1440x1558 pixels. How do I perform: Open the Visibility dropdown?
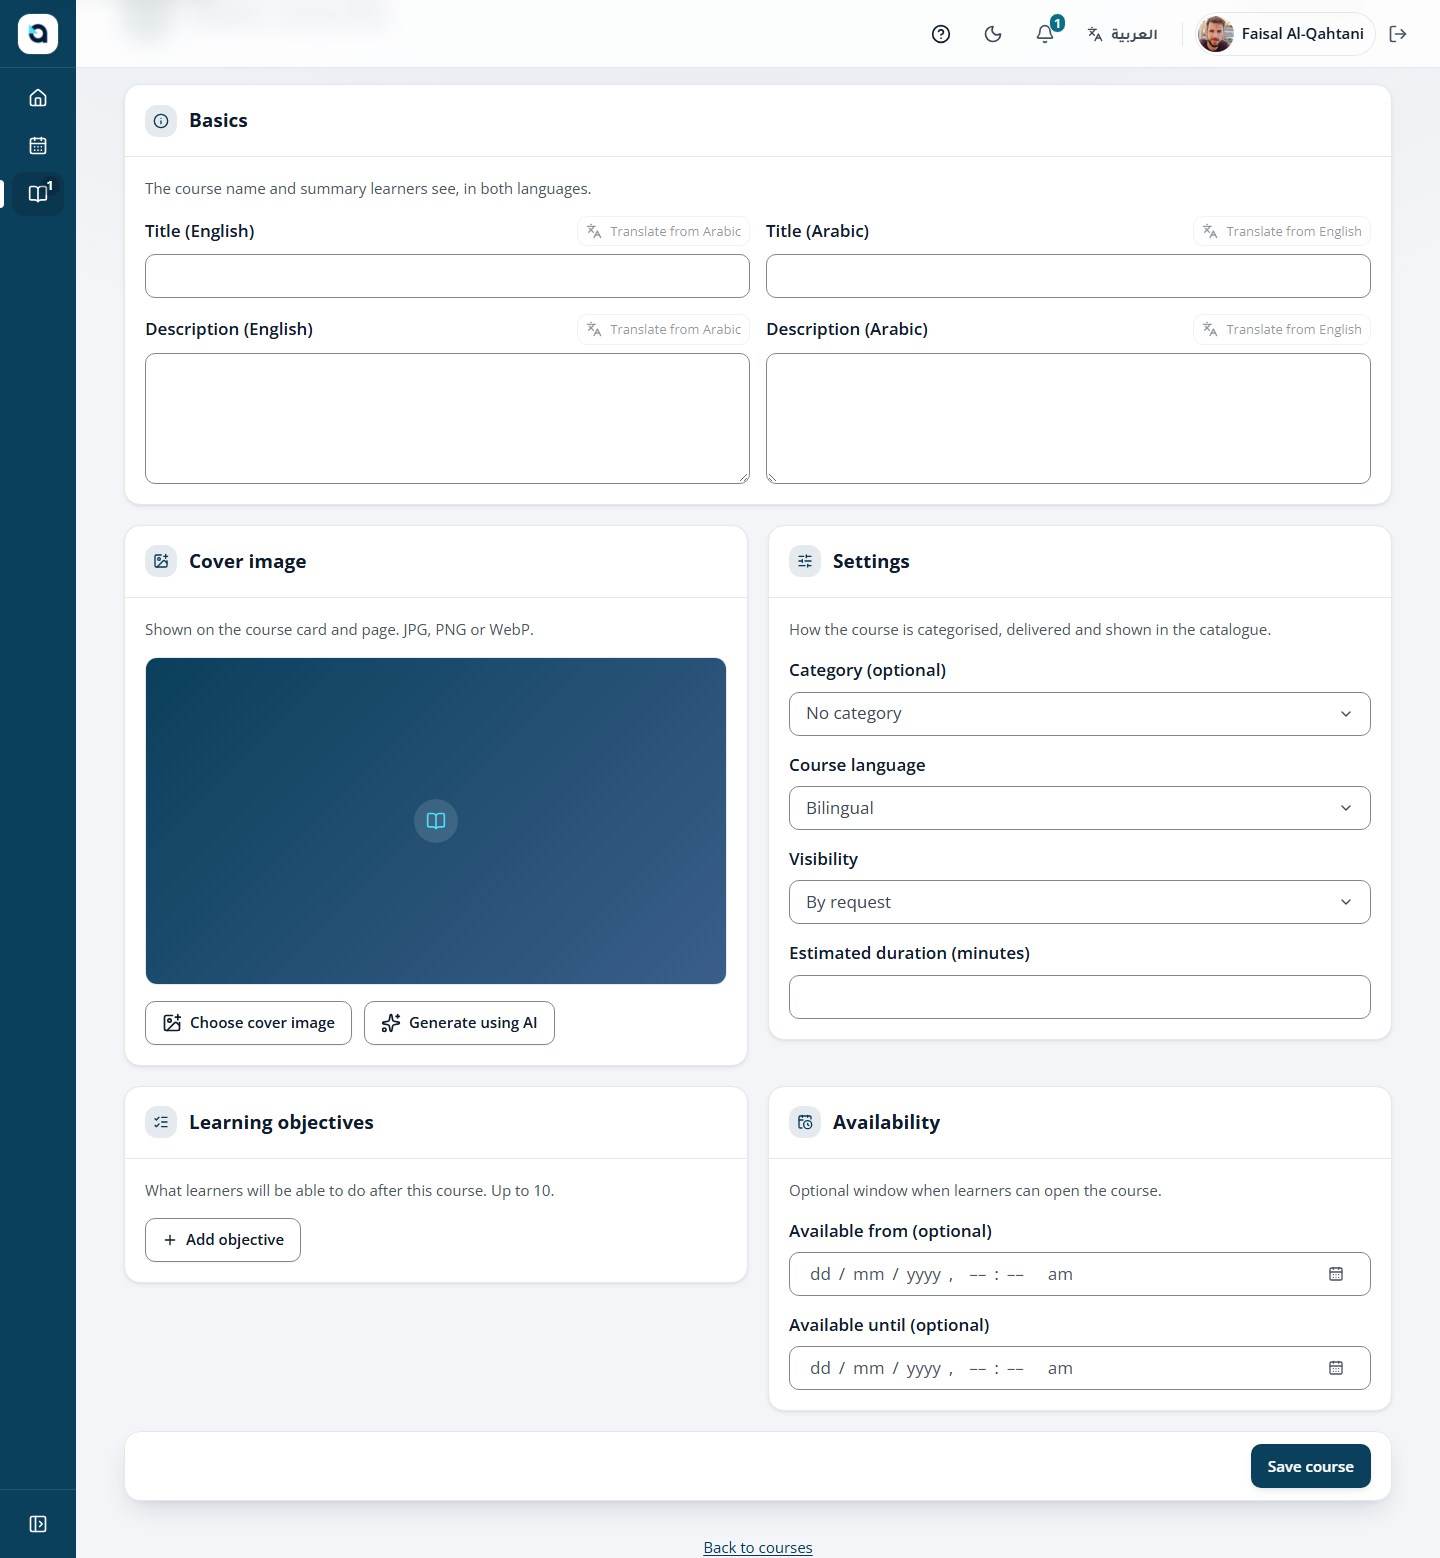click(1080, 902)
